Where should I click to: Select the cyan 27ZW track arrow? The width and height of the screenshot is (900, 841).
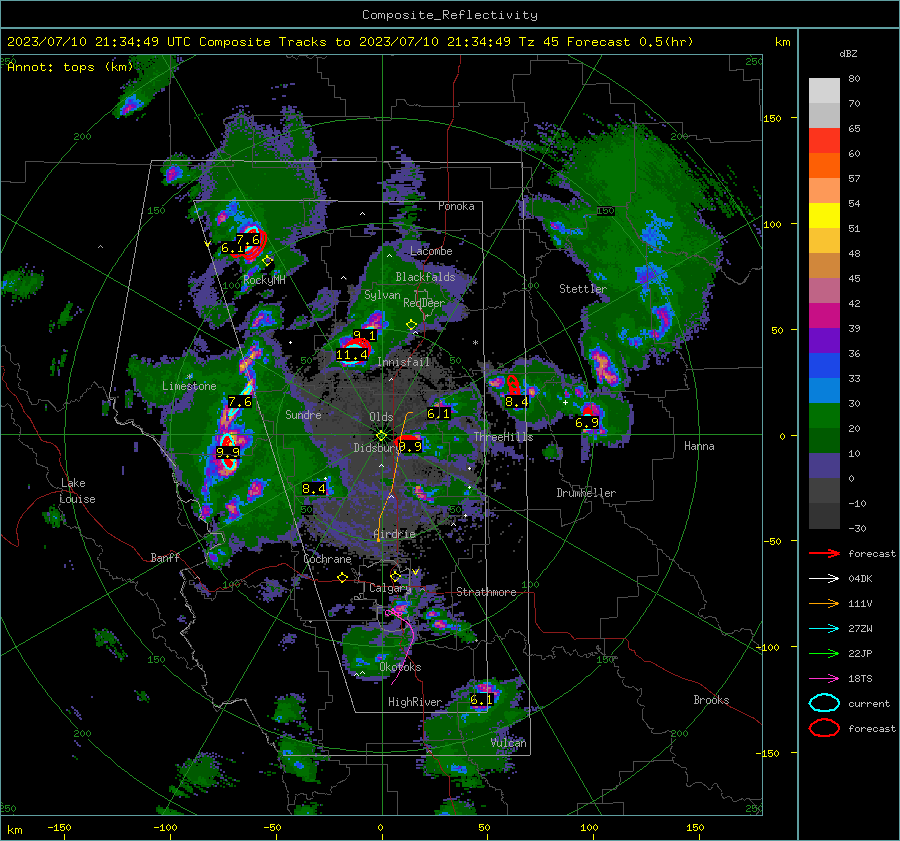pos(824,629)
